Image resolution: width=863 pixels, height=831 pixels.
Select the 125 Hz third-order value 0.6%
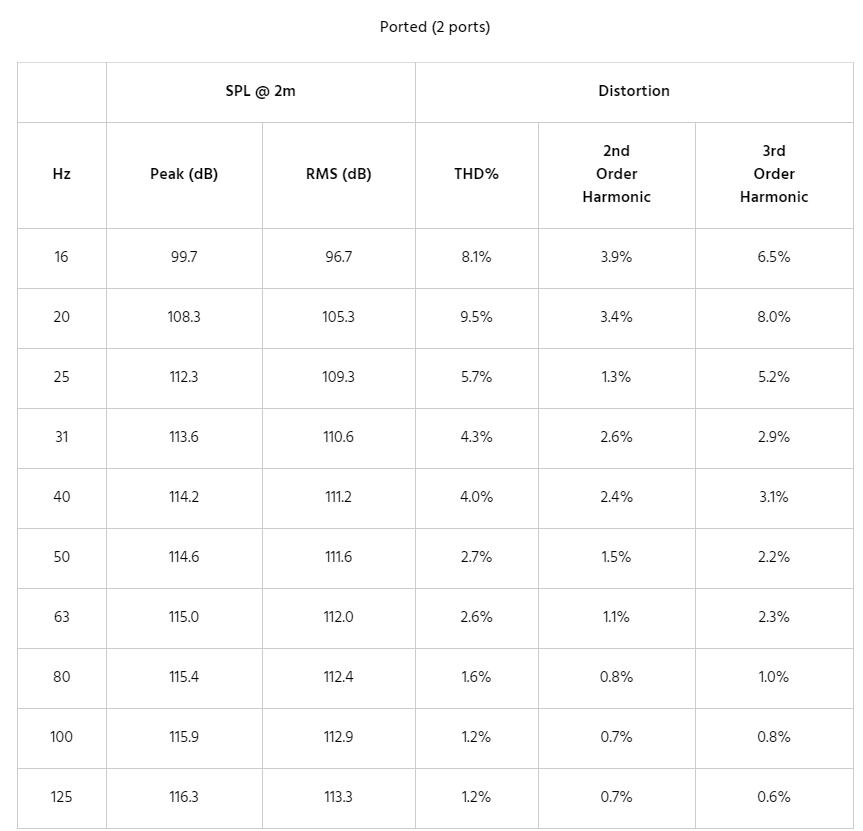pos(774,797)
